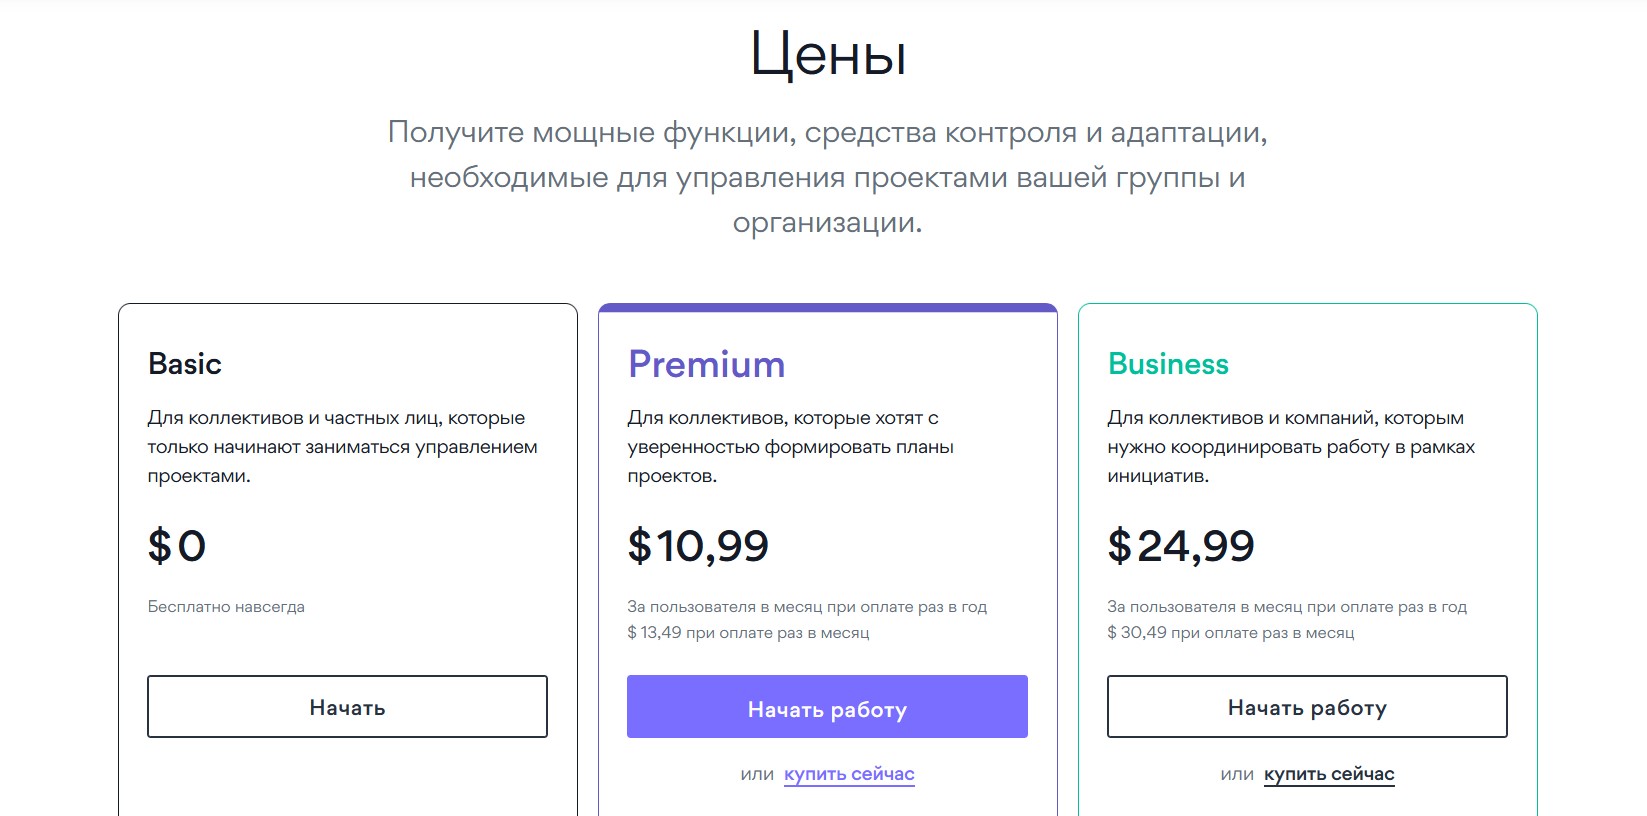The height and width of the screenshot is (816, 1647).
Task: Click the $0 price on Basic
Action: pos(177,546)
